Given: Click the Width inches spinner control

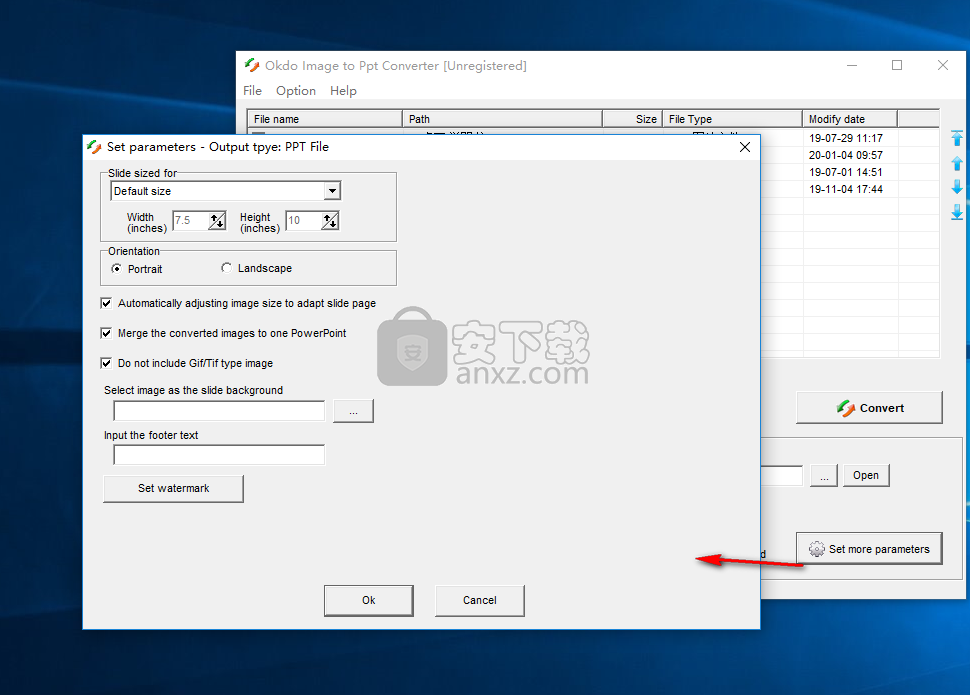Looking at the screenshot, I should coord(217,221).
